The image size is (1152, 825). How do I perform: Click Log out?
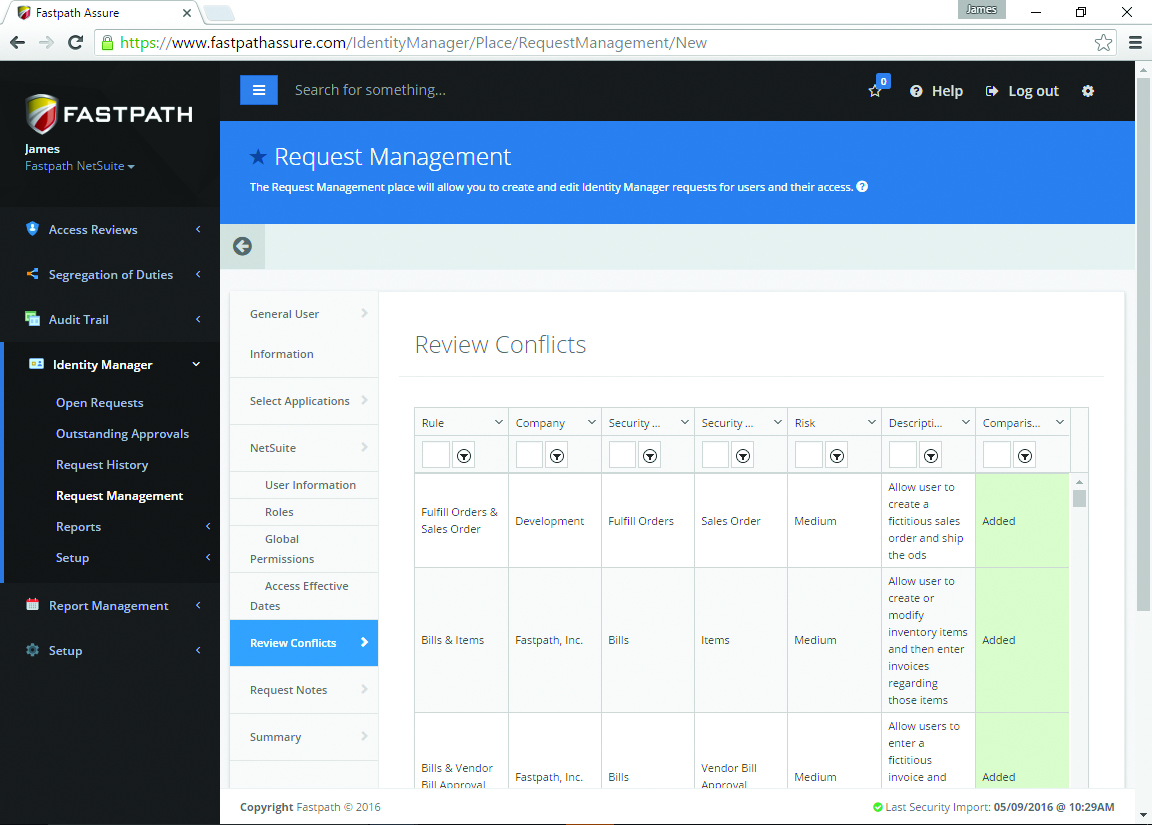tap(1022, 91)
